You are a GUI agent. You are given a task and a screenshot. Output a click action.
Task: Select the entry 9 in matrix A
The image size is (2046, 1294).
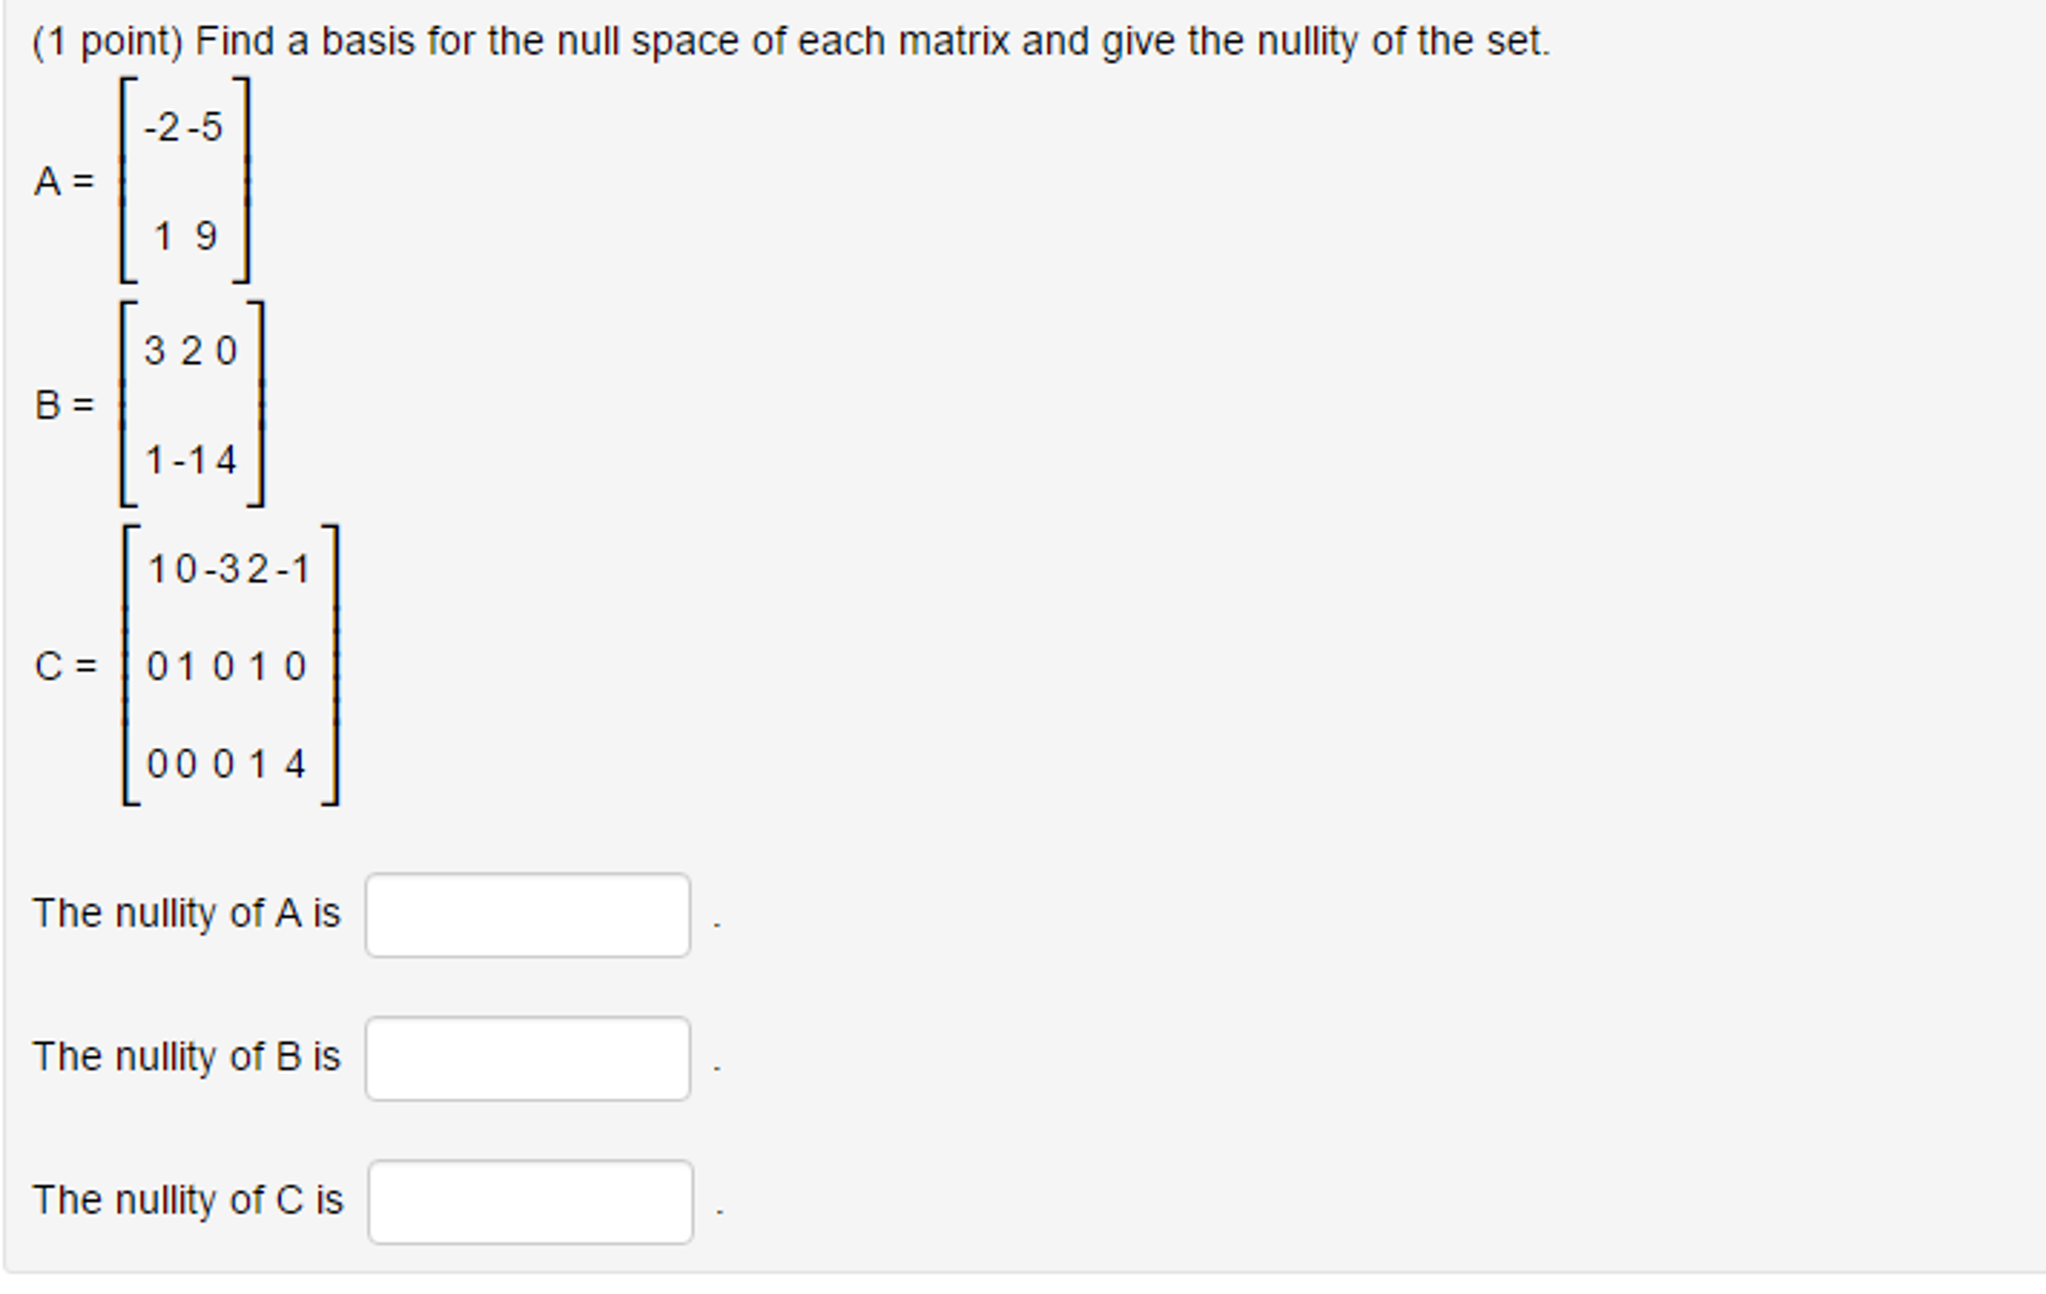[207, 235]
